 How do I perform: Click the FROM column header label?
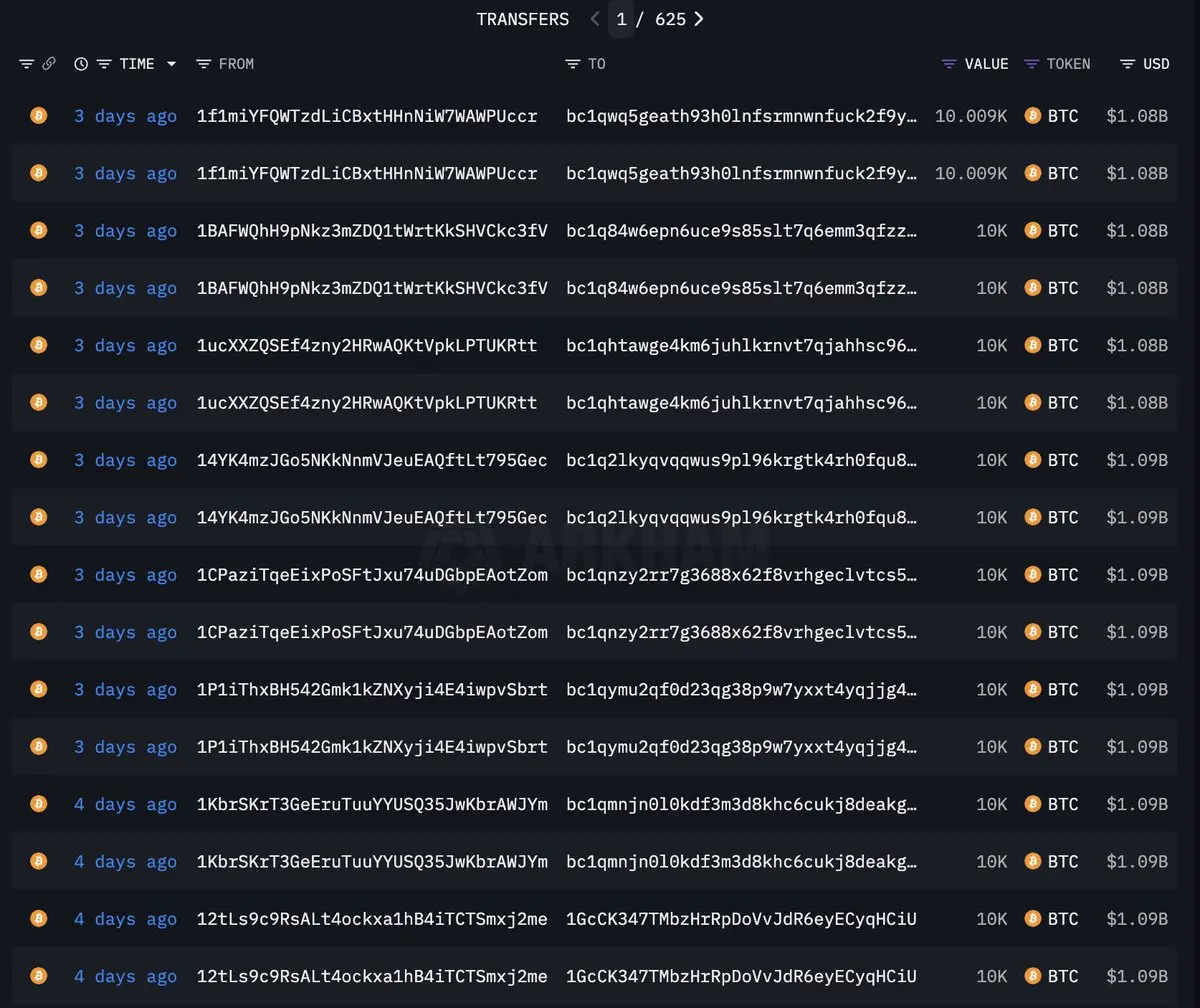click(236, 64)
